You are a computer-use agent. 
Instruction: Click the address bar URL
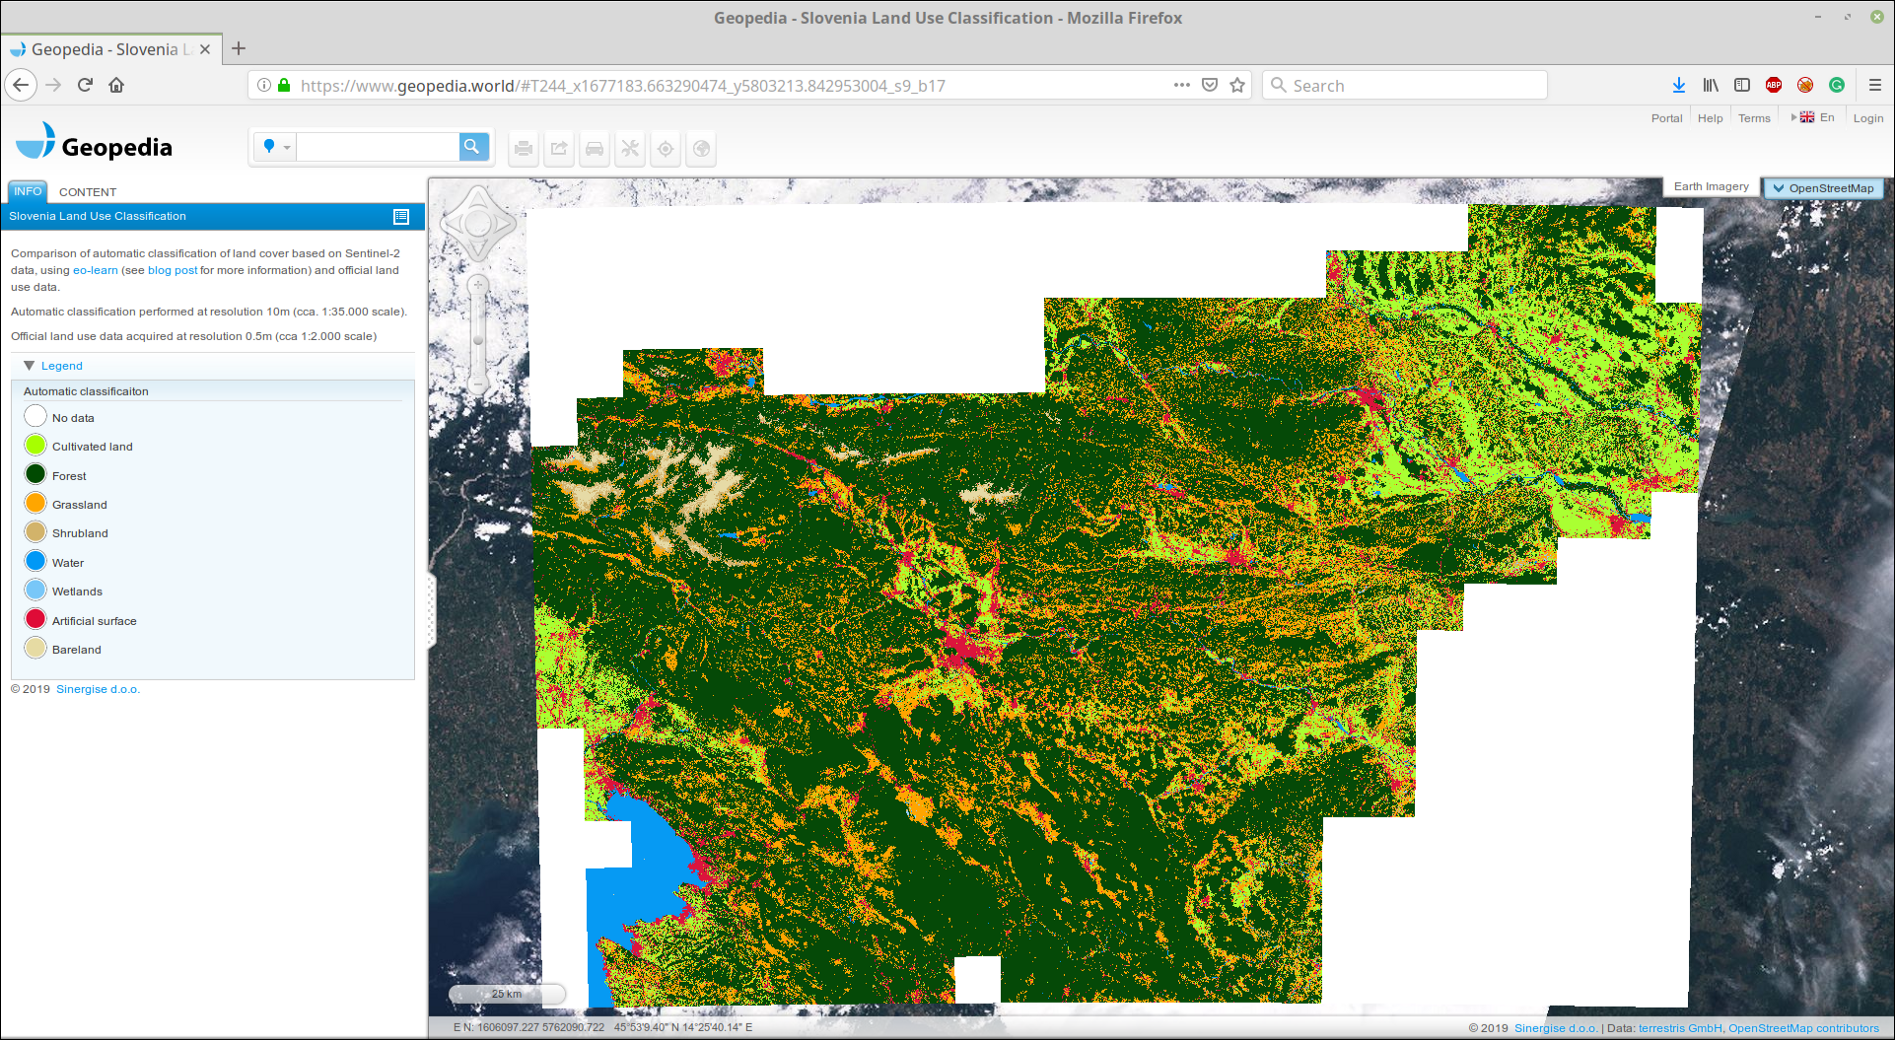point(623,86)
